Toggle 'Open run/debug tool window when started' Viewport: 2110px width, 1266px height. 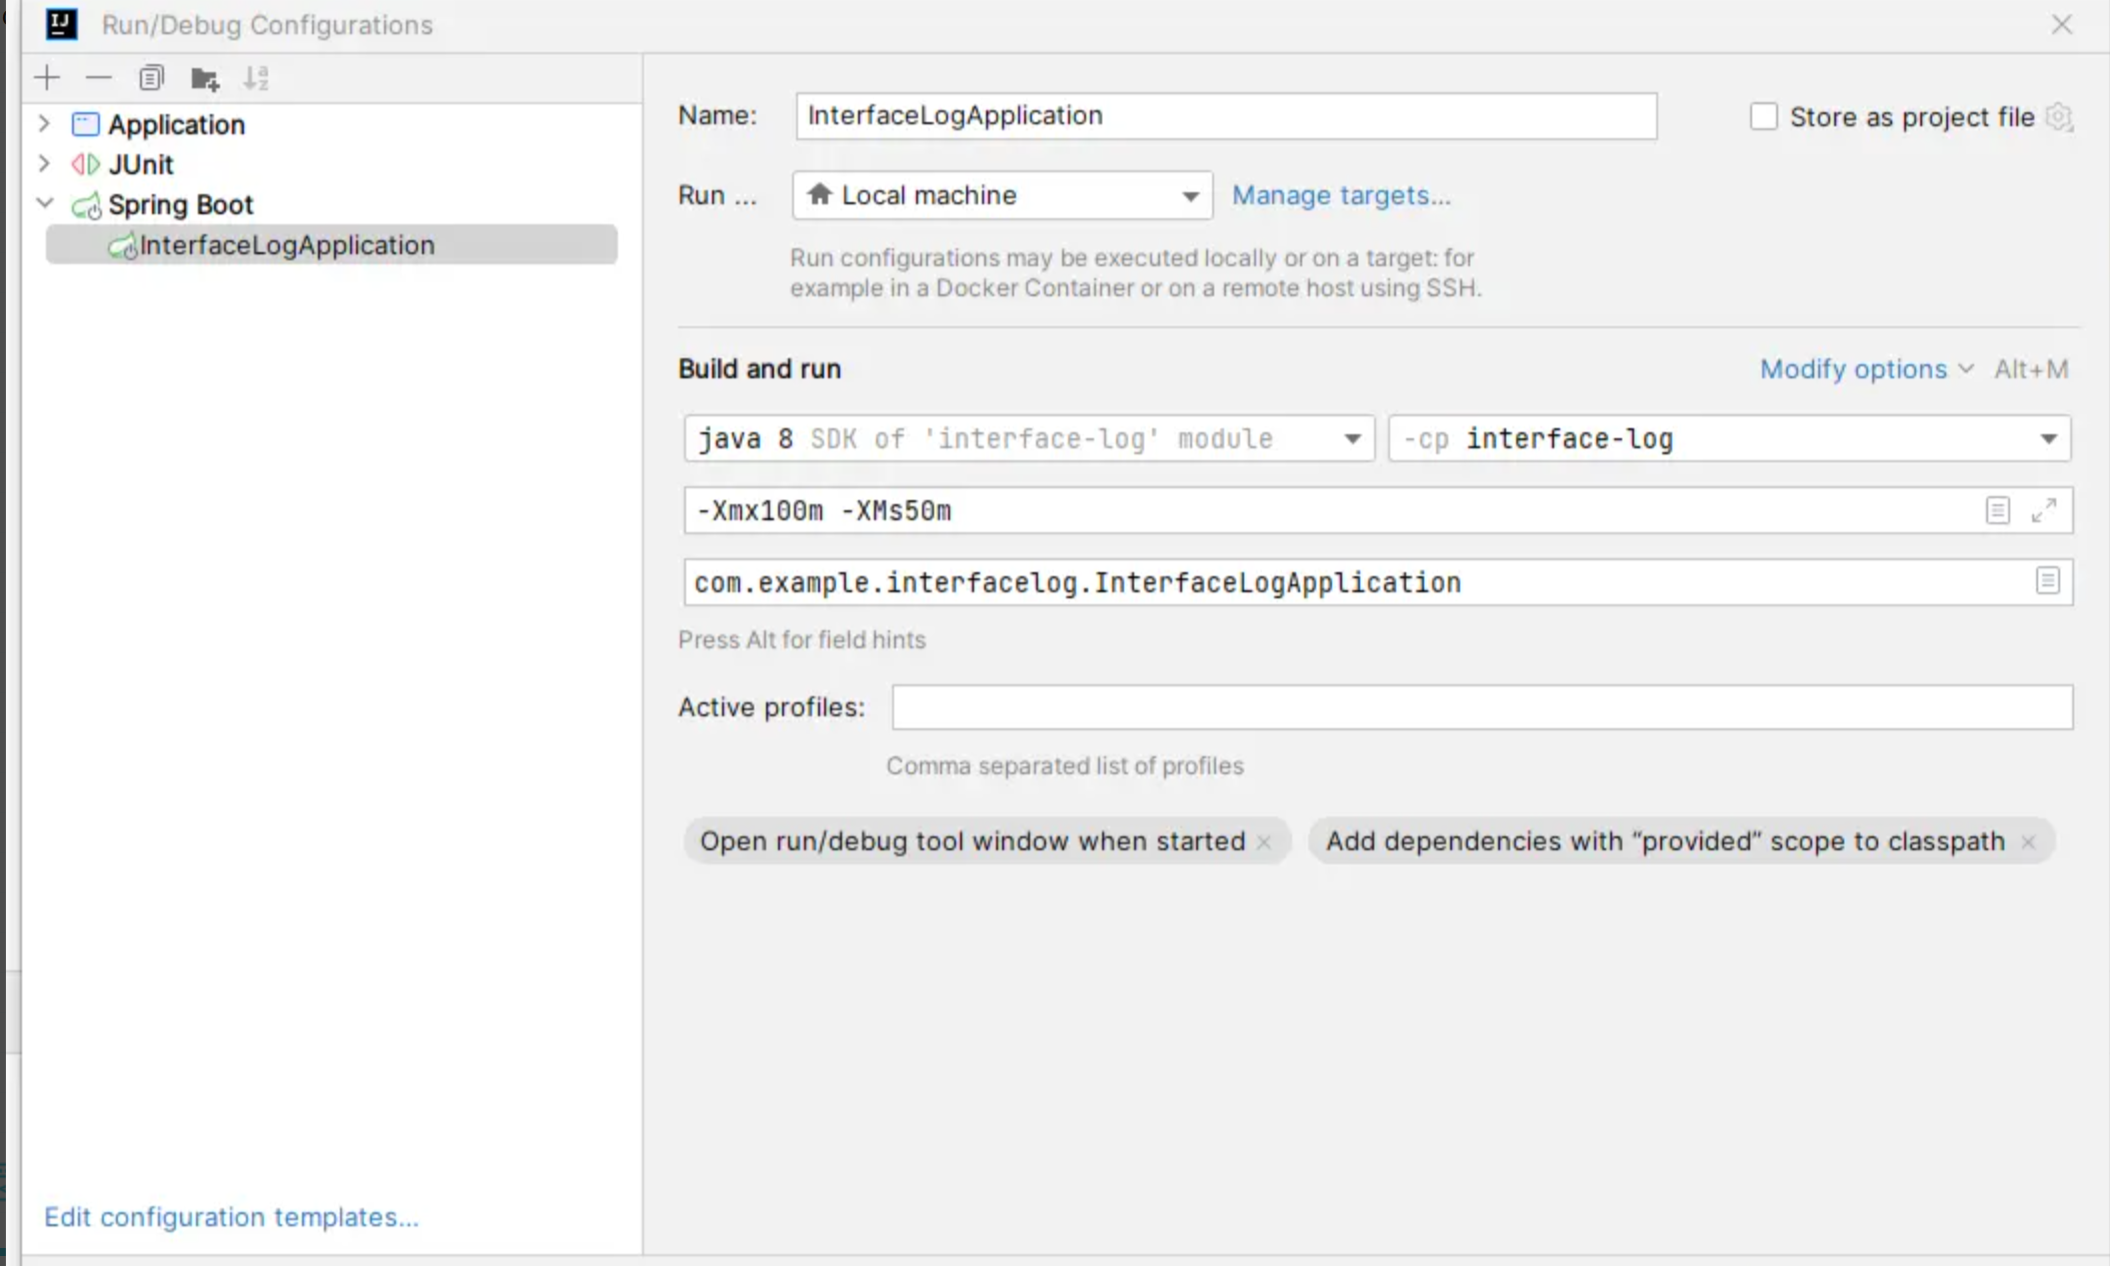1264,841
